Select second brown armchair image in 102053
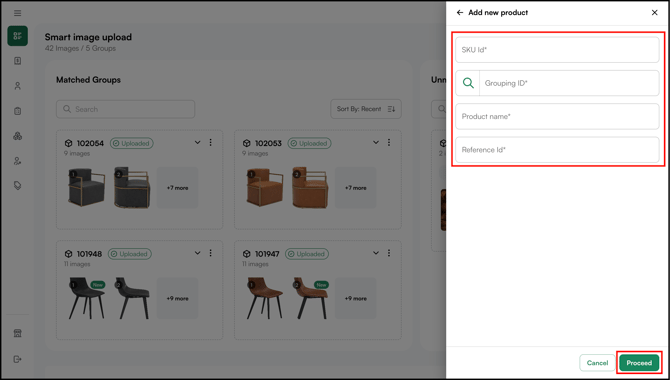 tap(310, 188)
